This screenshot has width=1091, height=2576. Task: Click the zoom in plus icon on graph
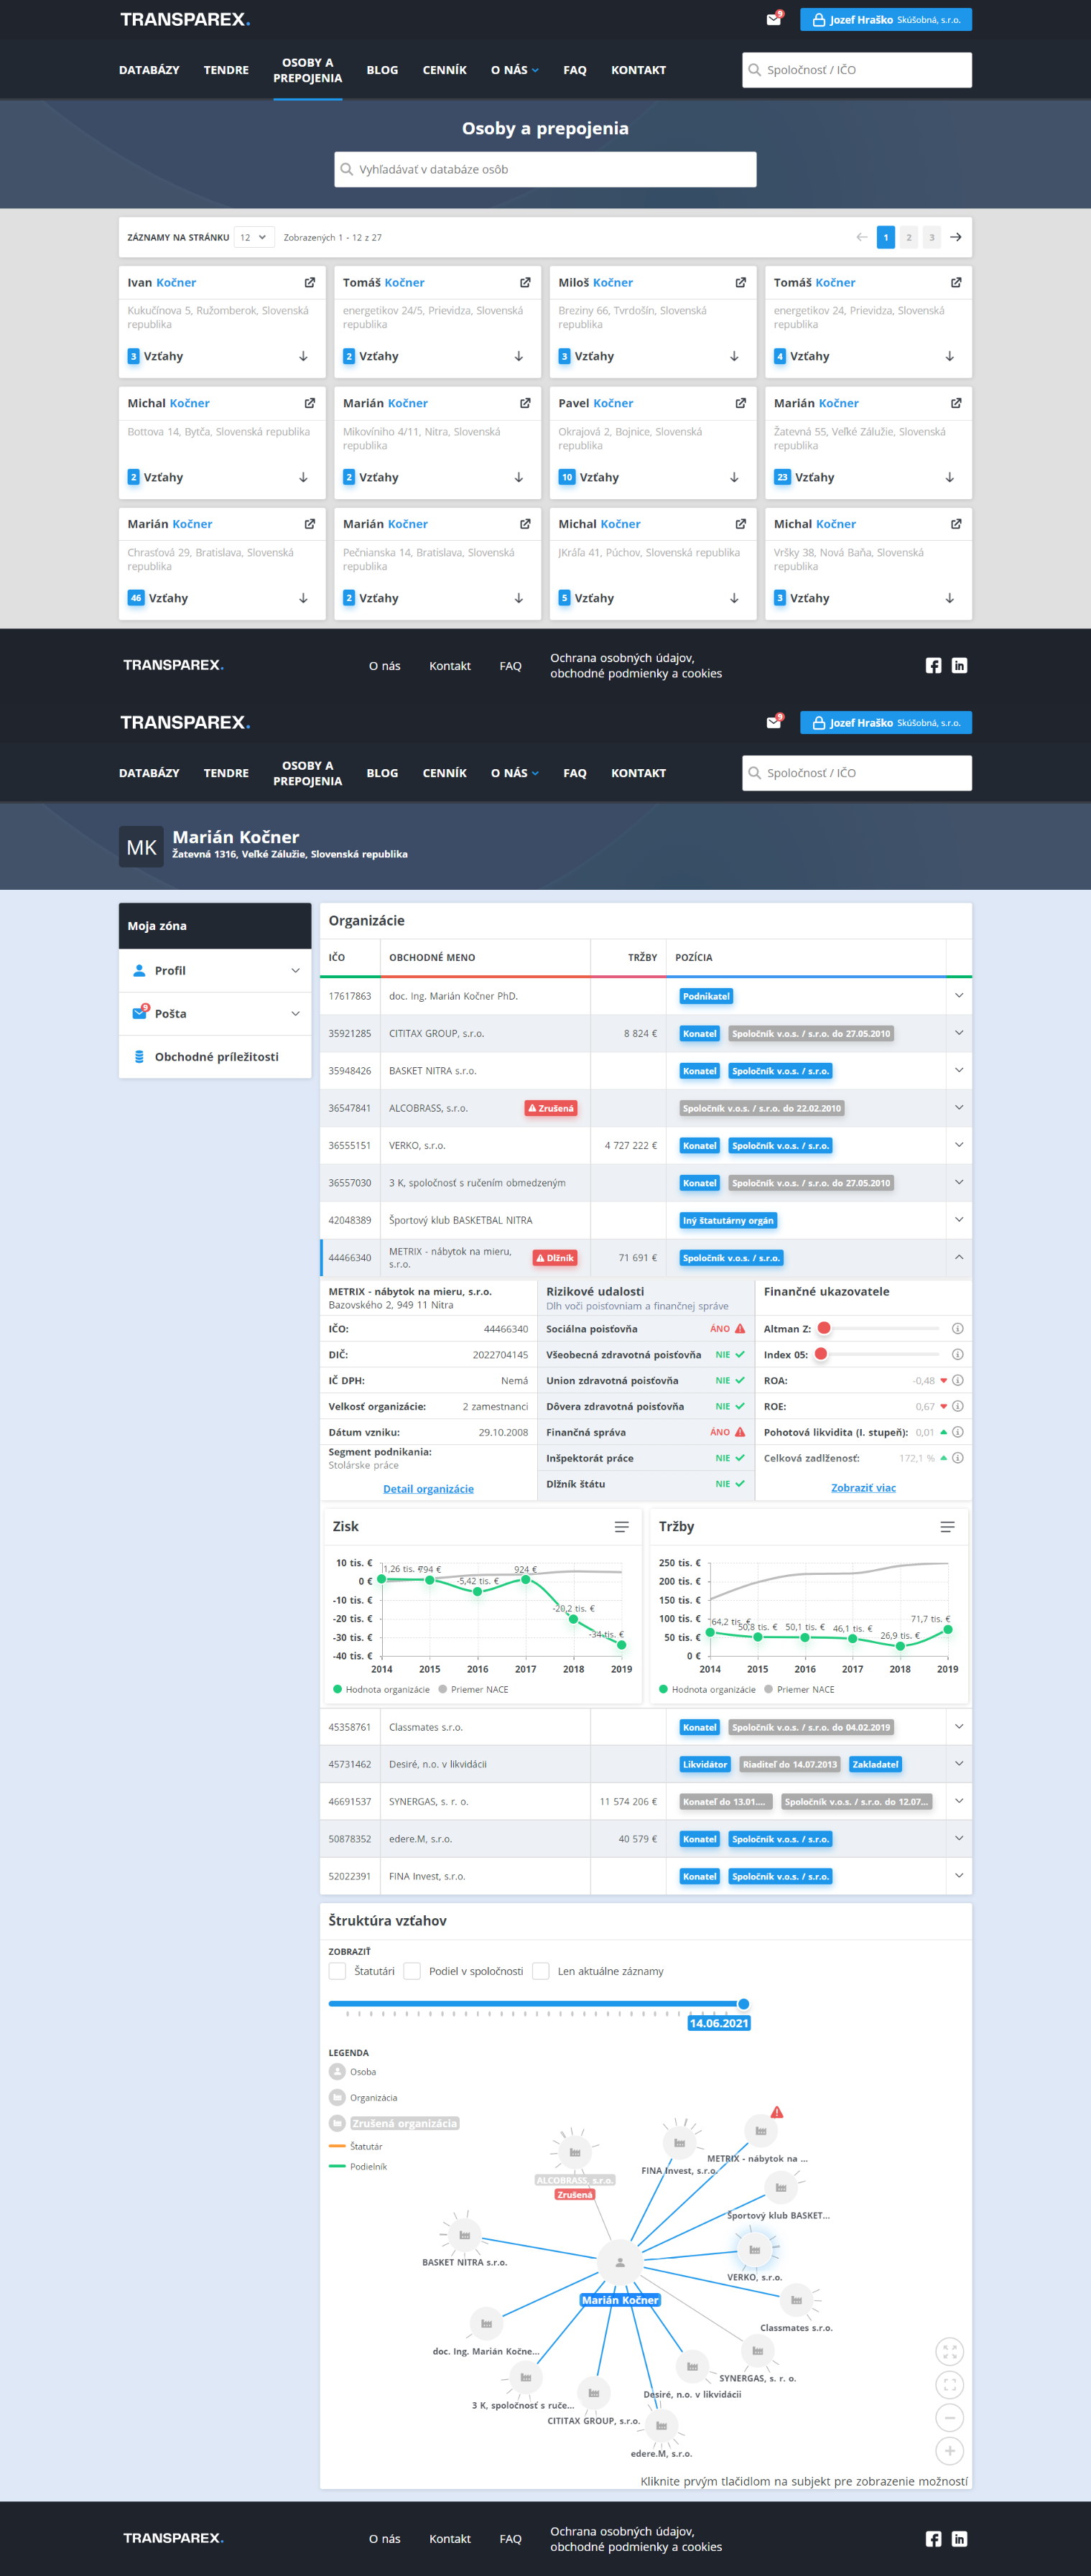pos(949,2451)
